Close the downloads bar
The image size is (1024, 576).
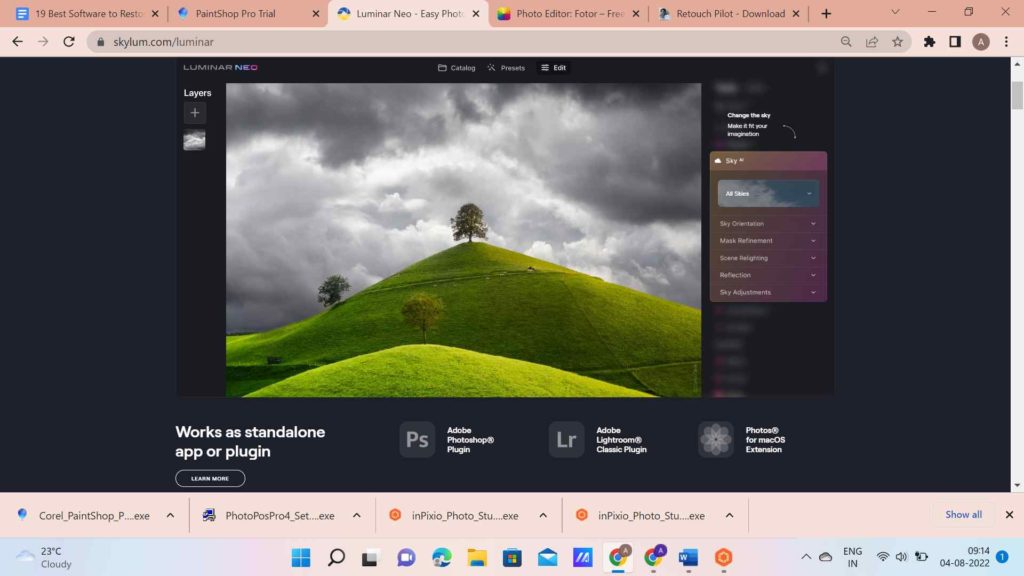click(1009, 515)
